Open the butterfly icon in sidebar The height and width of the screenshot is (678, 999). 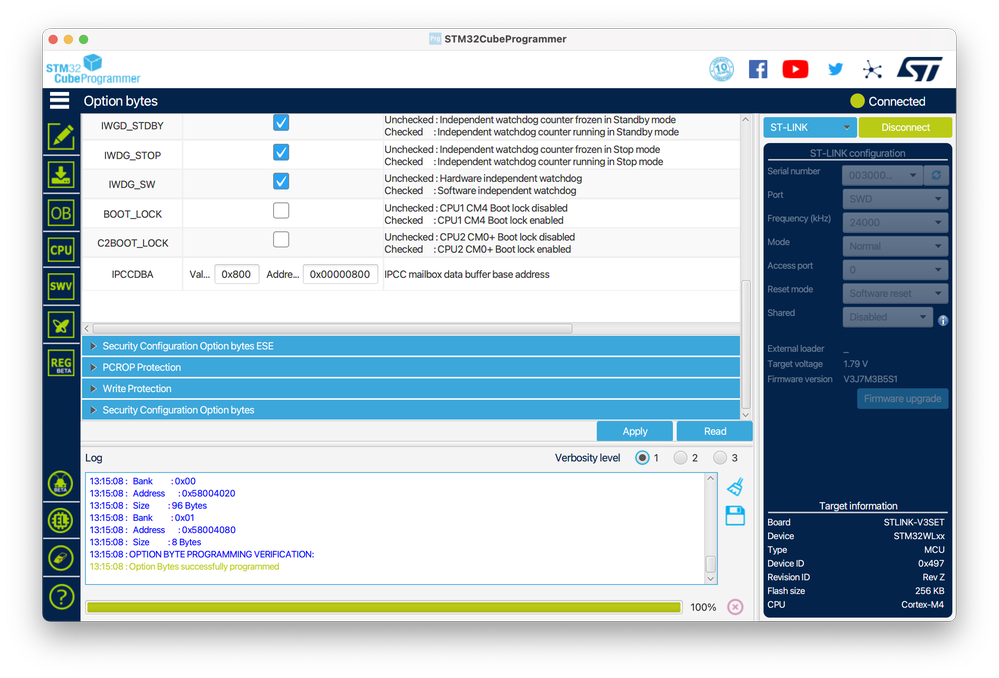(61, 326)
